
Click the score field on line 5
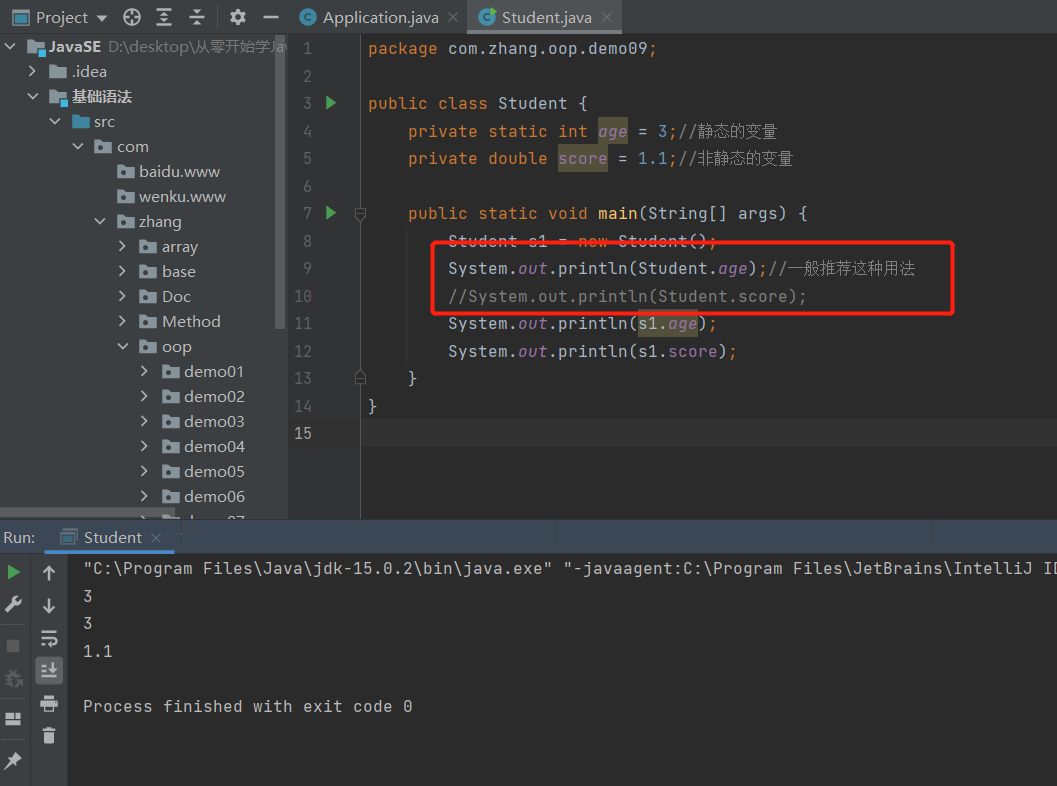click(583, 158)
